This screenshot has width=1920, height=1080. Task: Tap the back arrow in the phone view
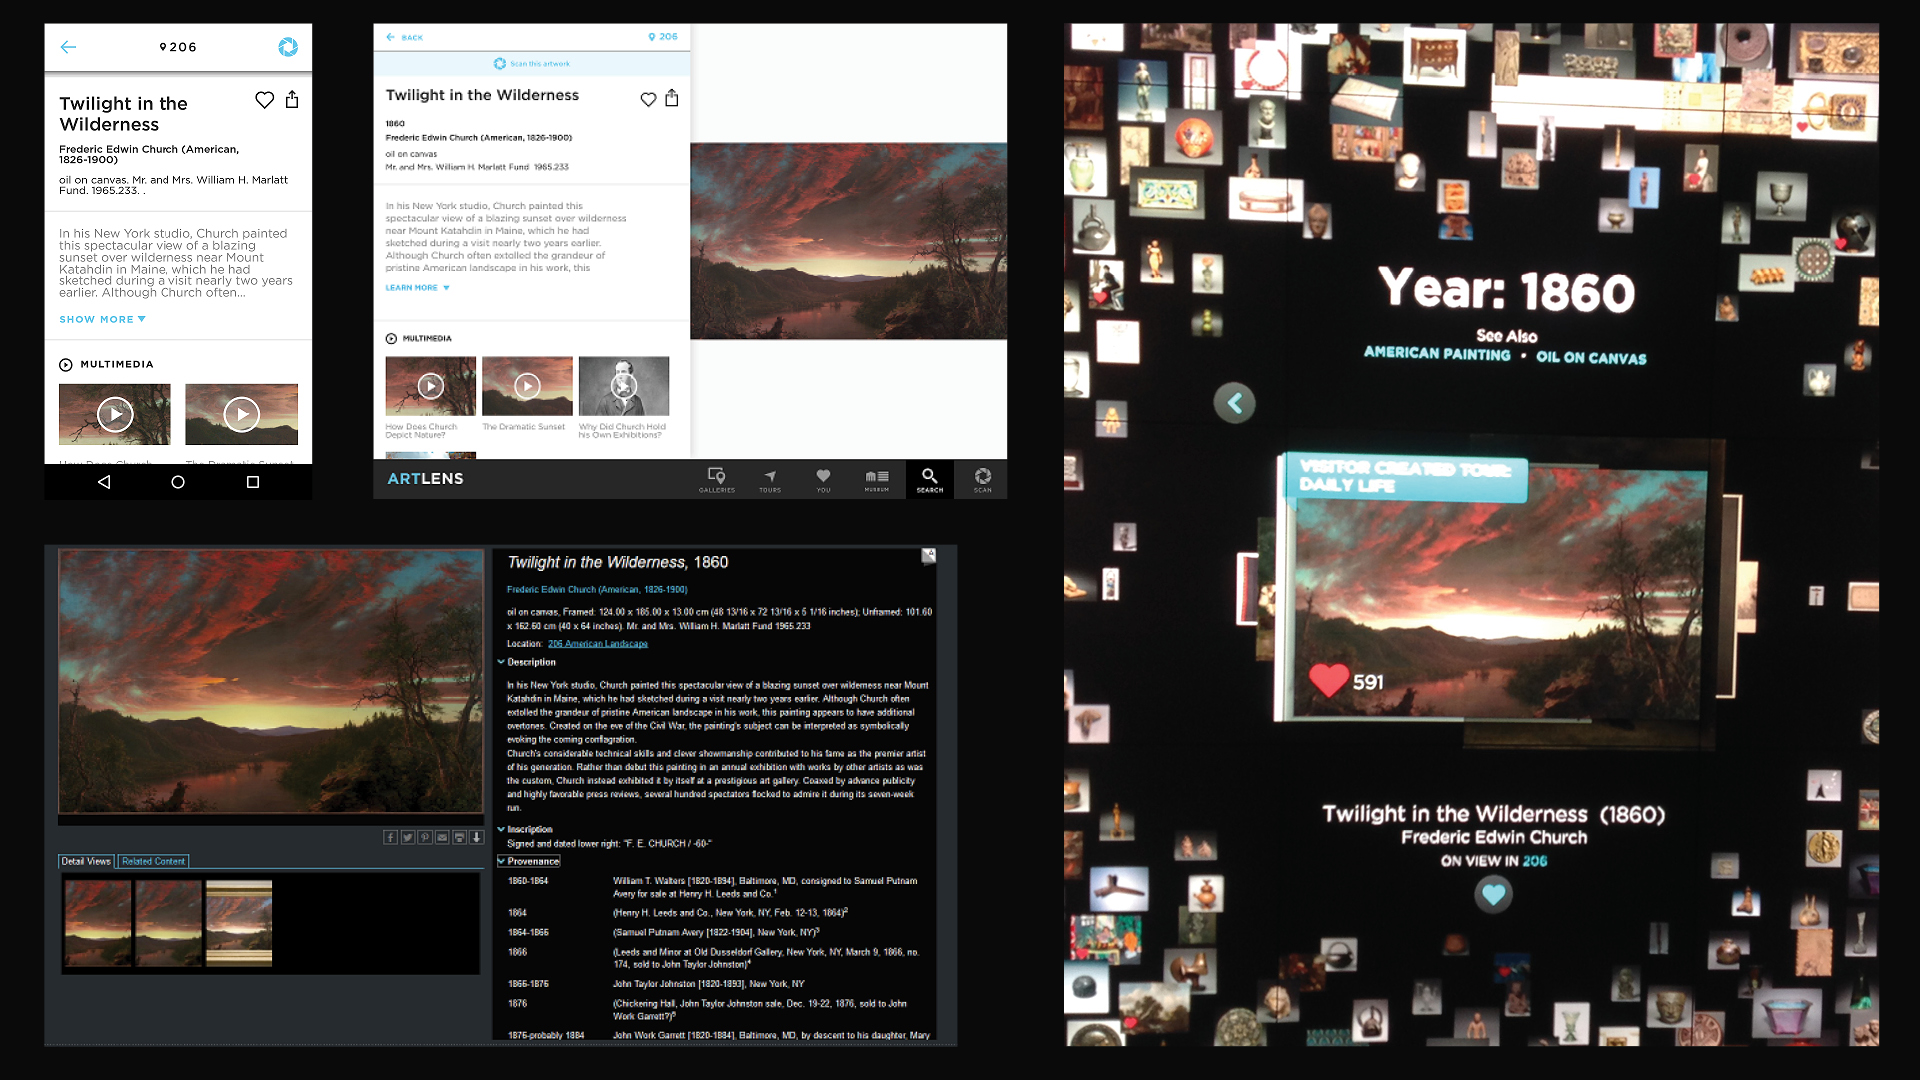[68, 47]
